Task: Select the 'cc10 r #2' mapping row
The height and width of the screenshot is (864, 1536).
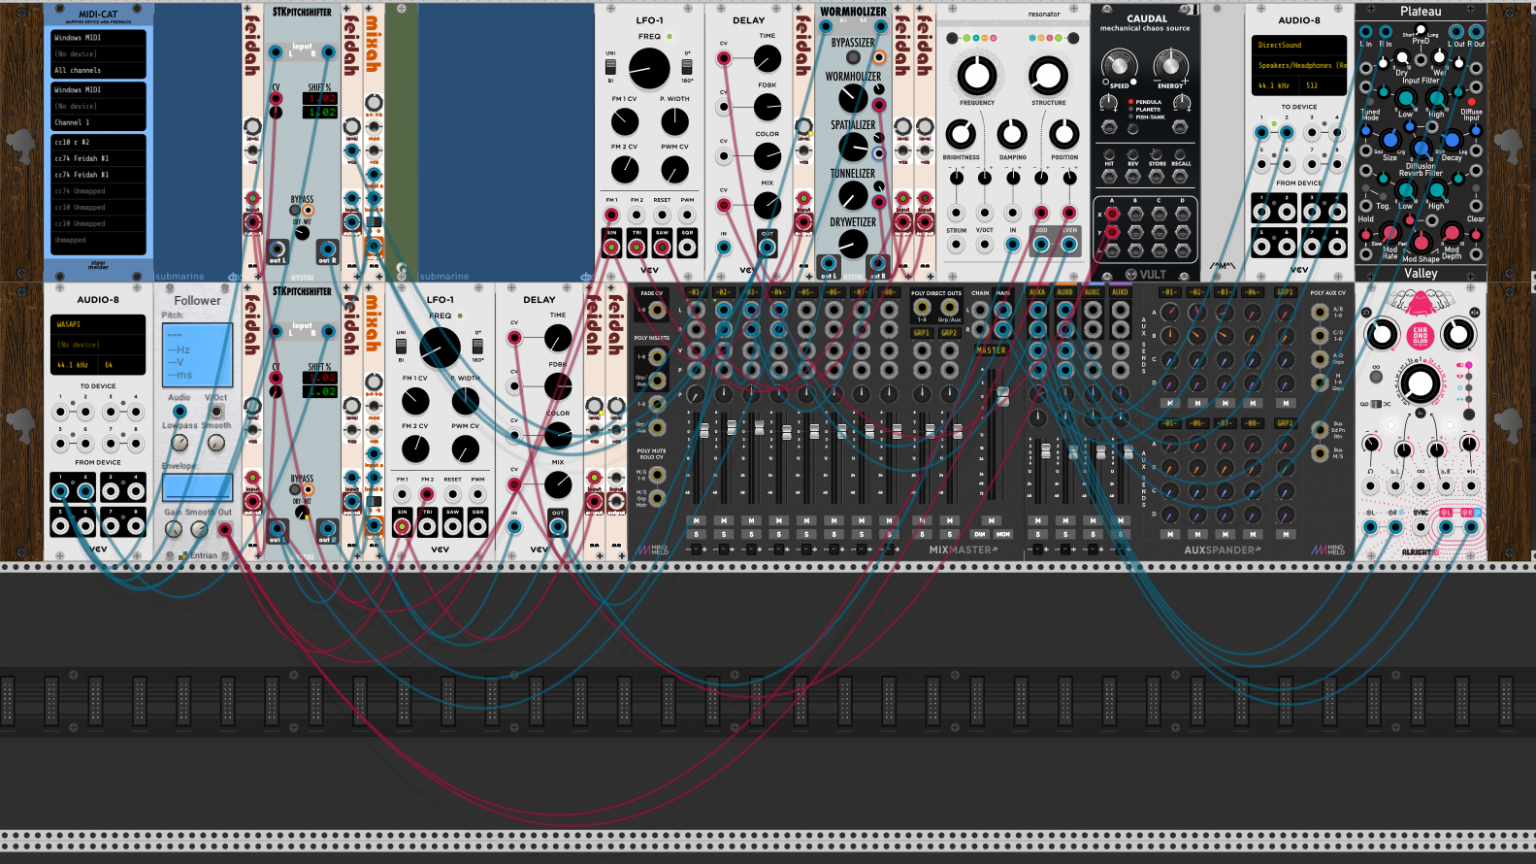Action: (x=98, y=142)
